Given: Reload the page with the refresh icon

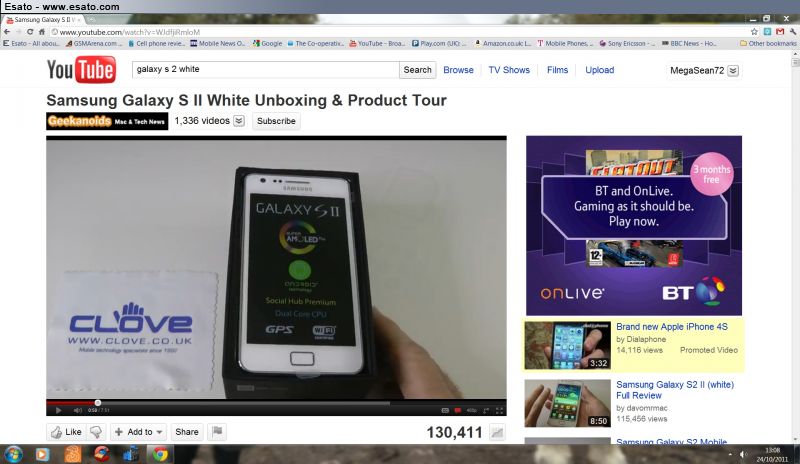Looking at the screenshot, I should pos(30,32).
